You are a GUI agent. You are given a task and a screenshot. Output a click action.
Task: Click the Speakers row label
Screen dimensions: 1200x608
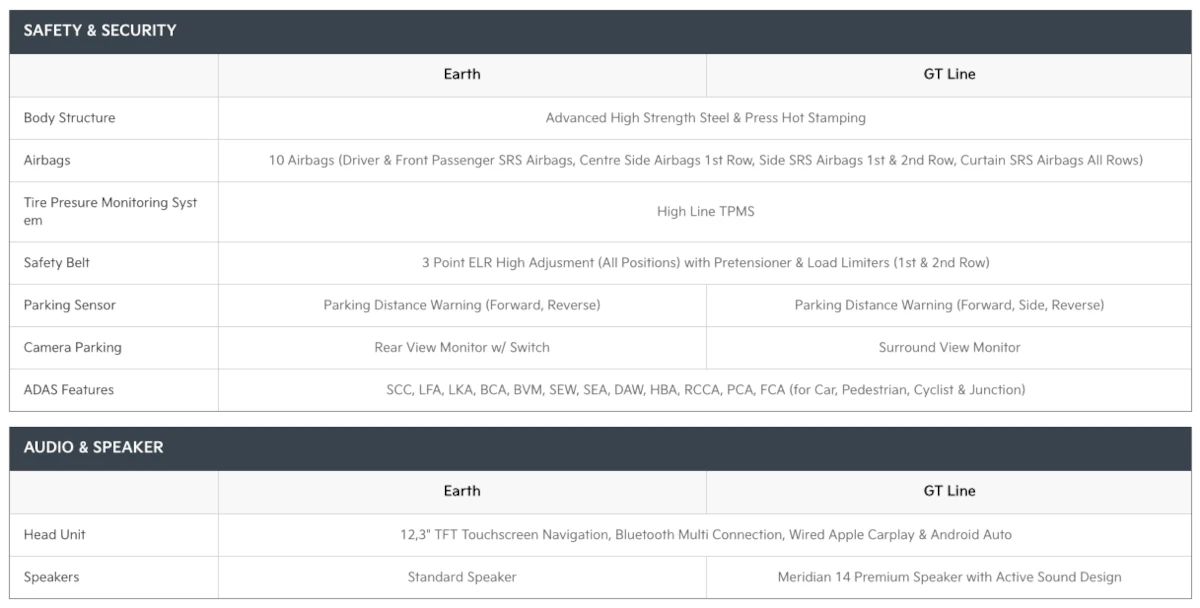(x=51, y=577)
